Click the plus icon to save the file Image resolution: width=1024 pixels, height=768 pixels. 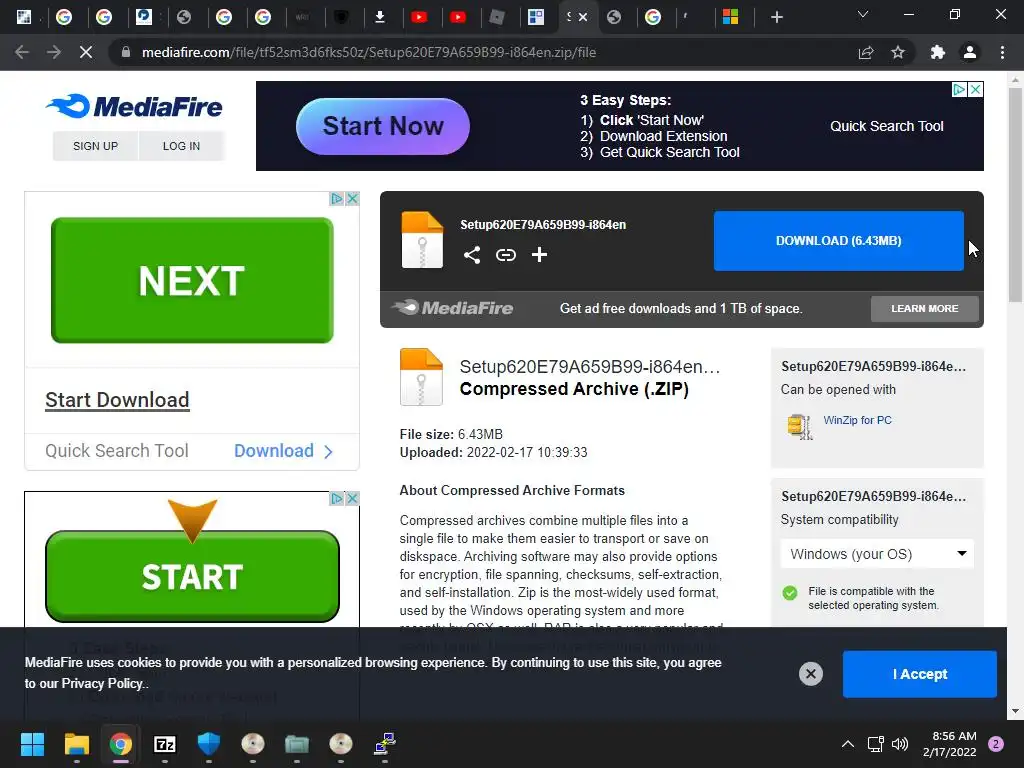tap(539, 255)
